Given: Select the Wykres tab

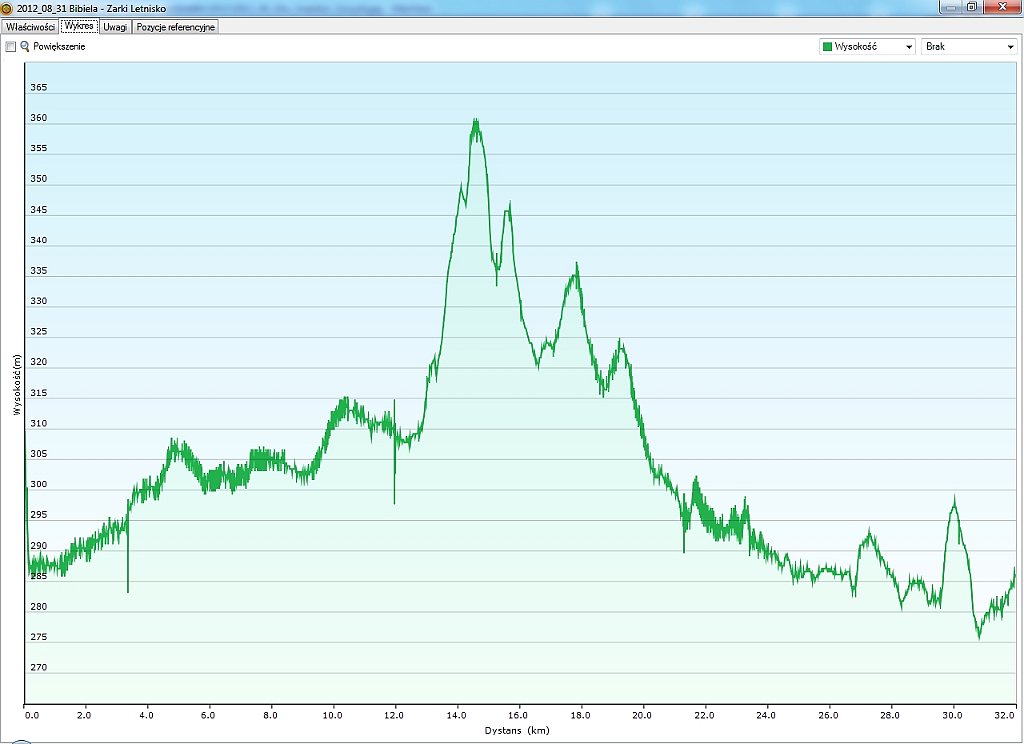Looking at the screenshot, I should pyautogui.click(x=79, y=27).
